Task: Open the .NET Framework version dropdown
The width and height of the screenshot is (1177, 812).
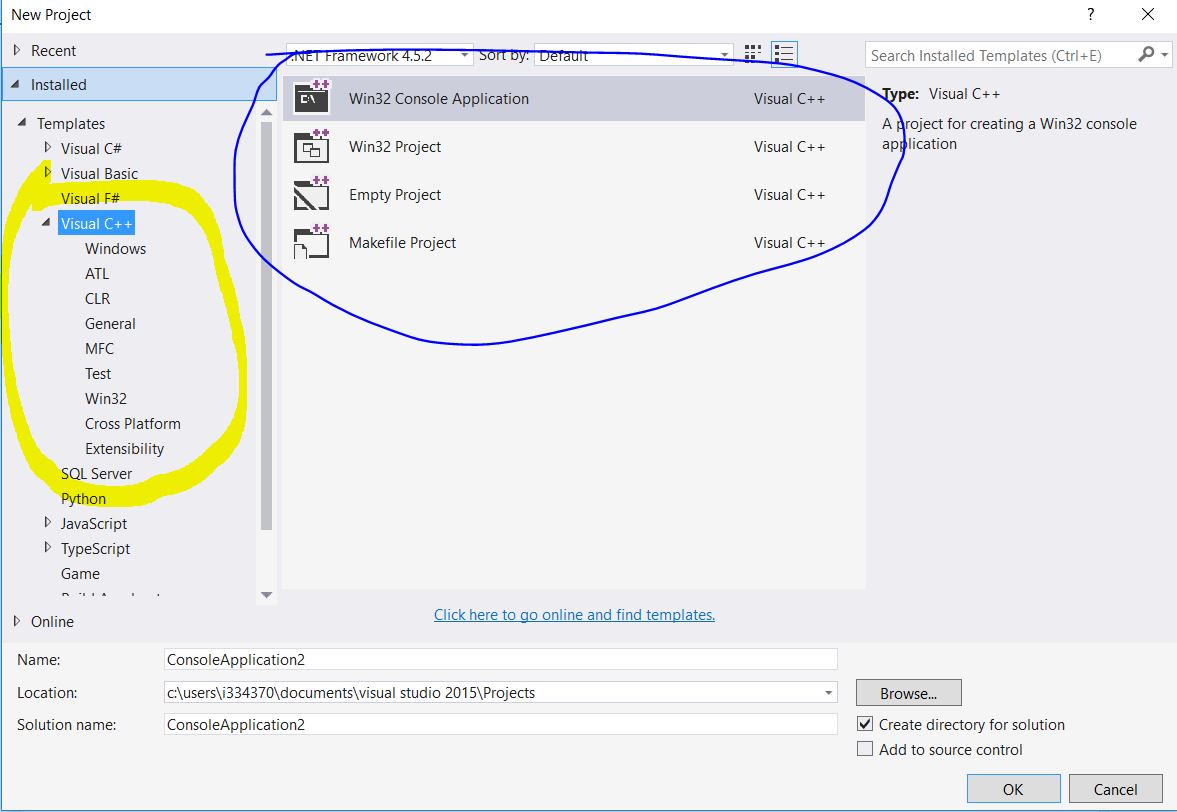Action: 379,55
